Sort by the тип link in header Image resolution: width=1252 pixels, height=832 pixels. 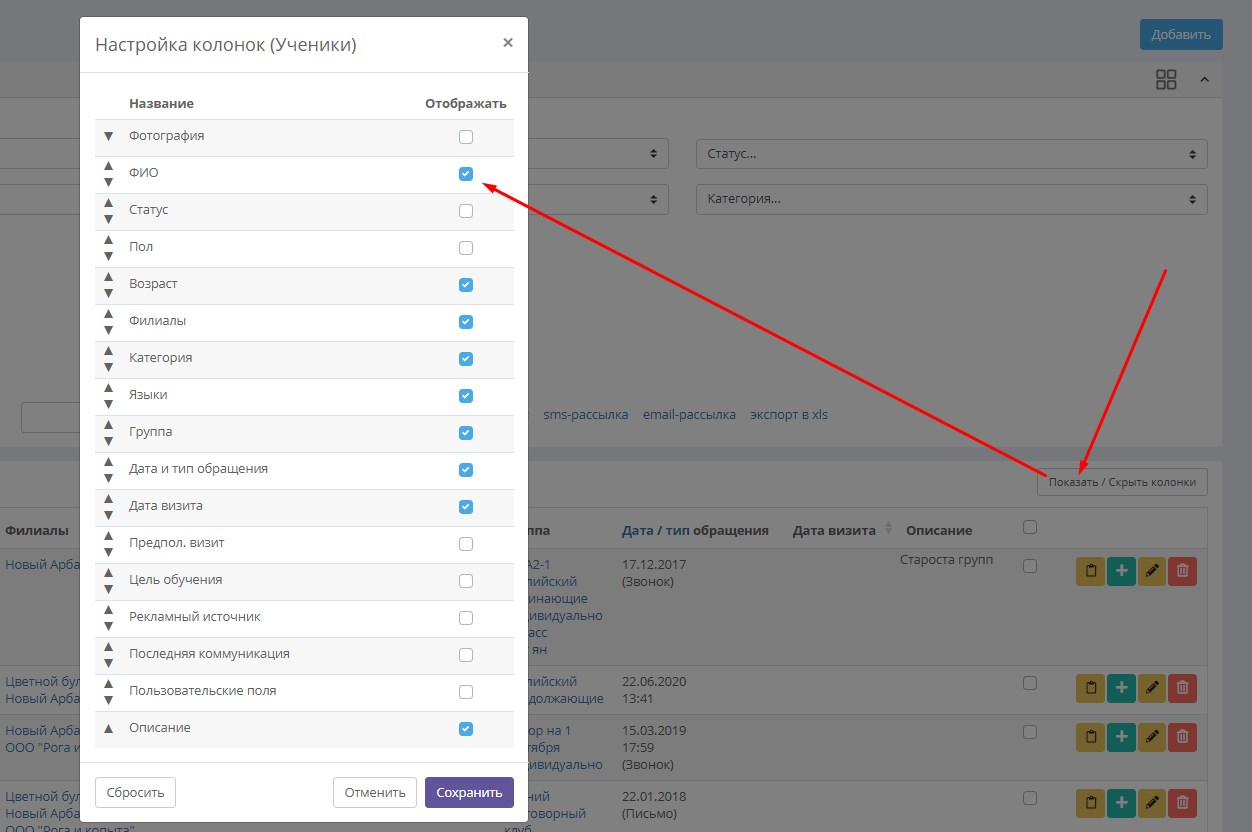(677, 530)
